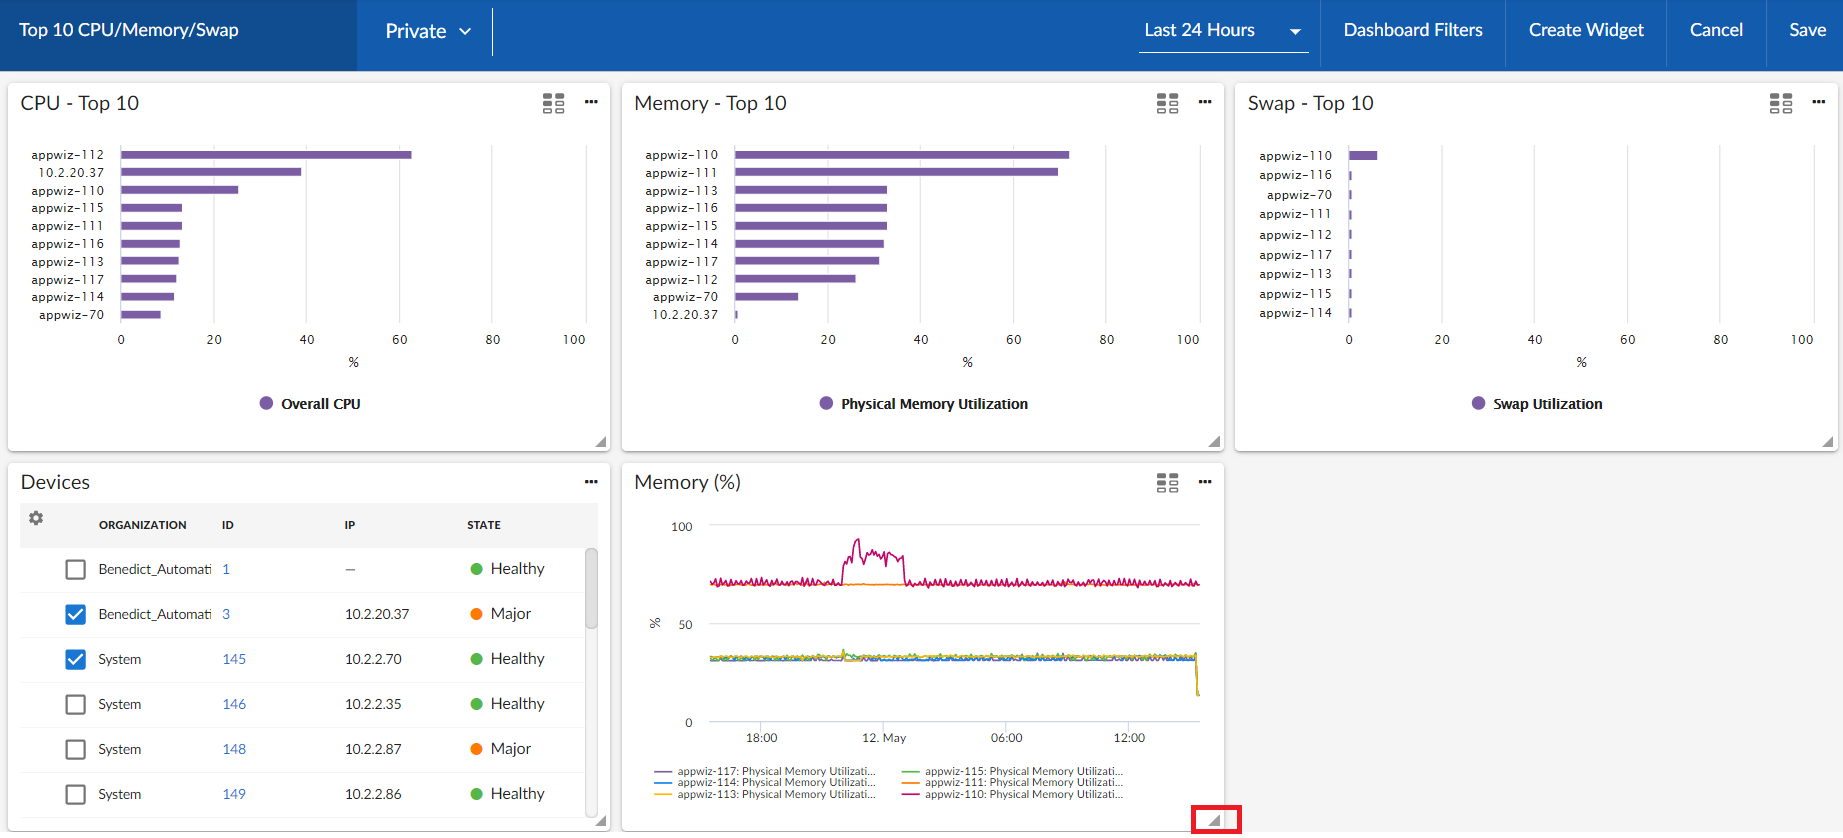Image resolution: width=1843 pixels, height=838 pixels.
Task: Open Swap - Top 10 ellipsis menu
Action: pos(1818,102)
